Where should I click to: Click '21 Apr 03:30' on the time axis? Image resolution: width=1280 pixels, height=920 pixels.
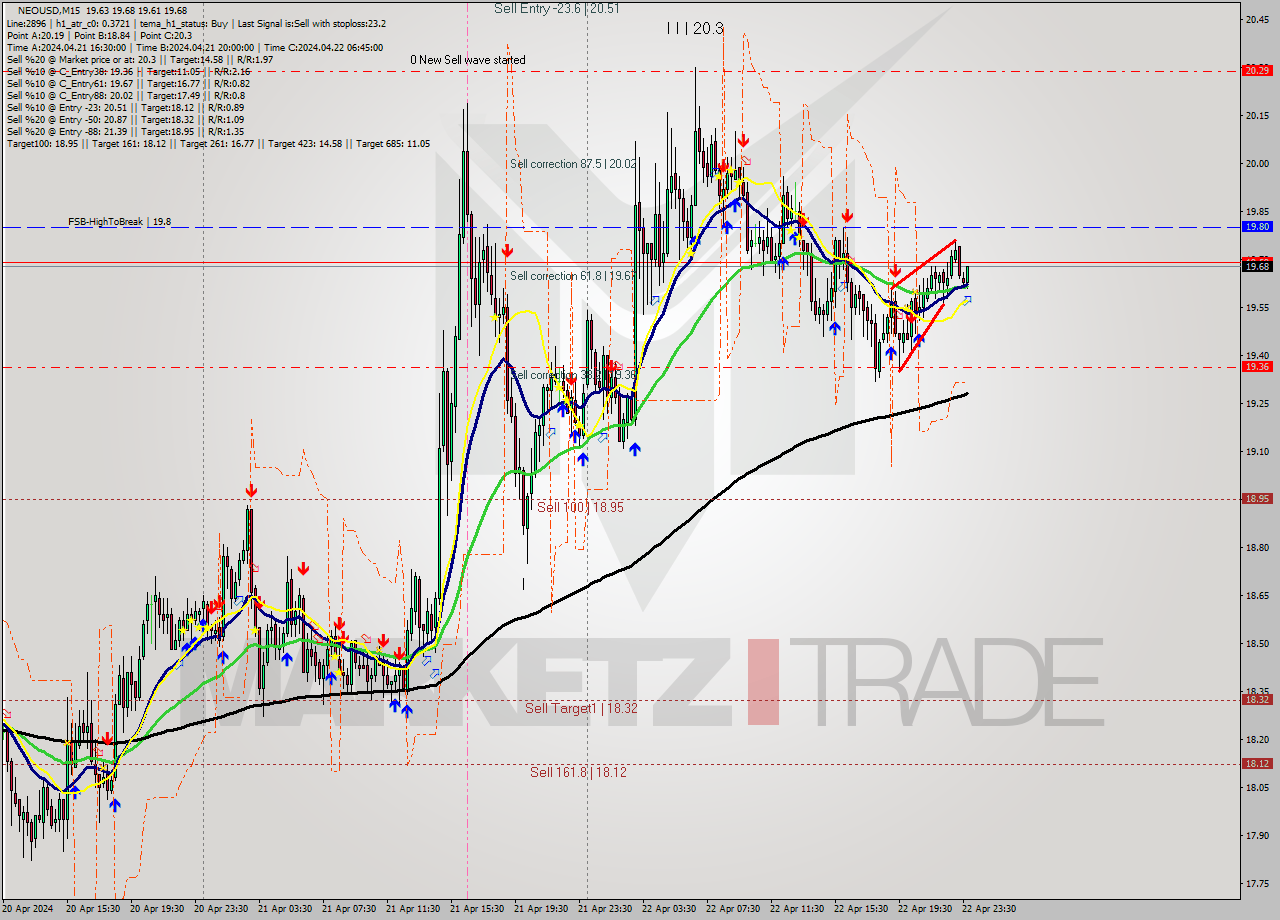pos(285,909)
